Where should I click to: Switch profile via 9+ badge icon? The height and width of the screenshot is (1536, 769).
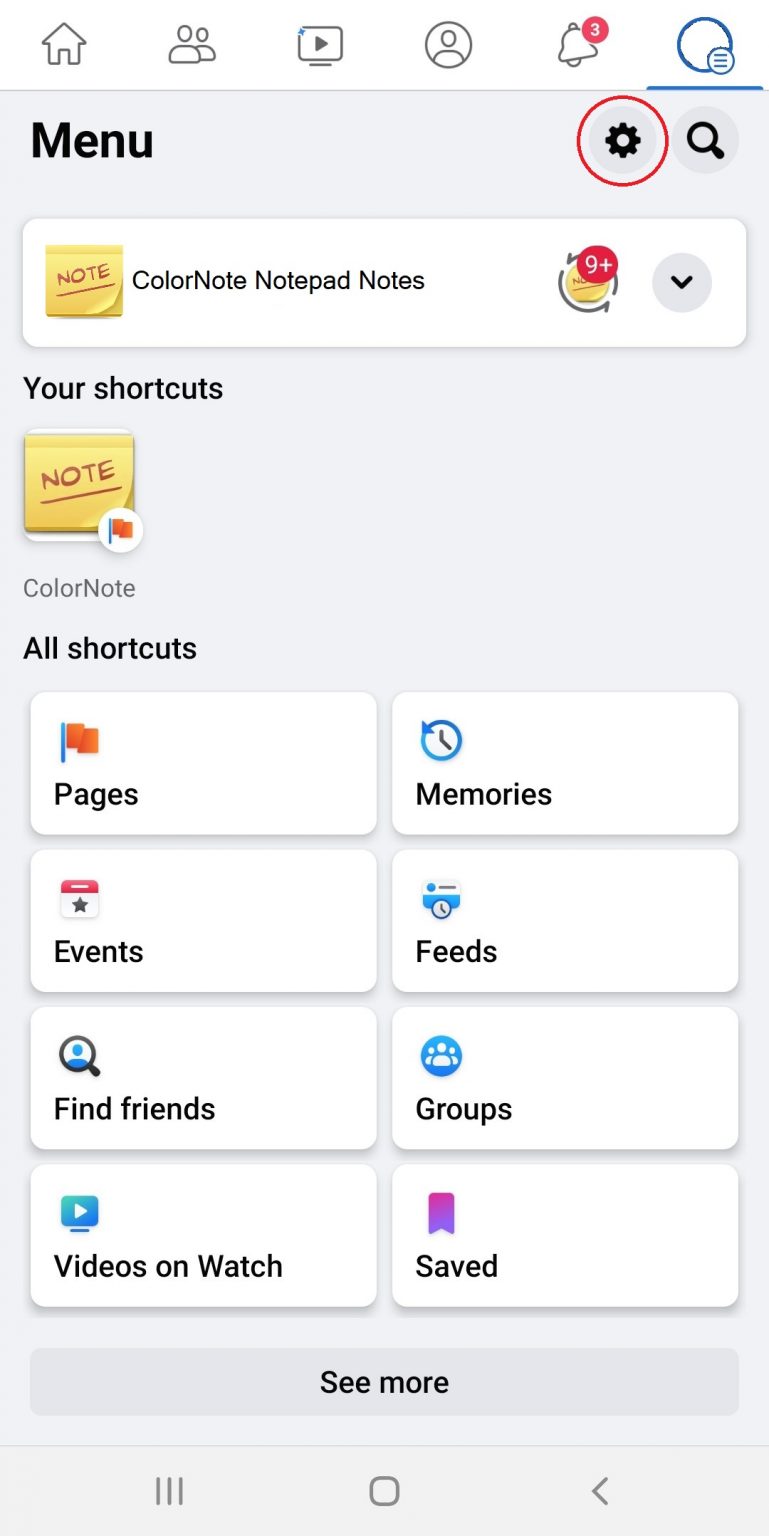pos(589,281)
